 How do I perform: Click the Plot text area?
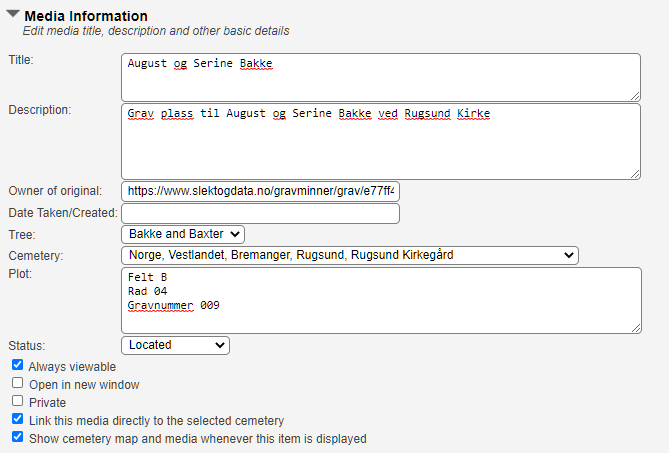click(380, 299)
